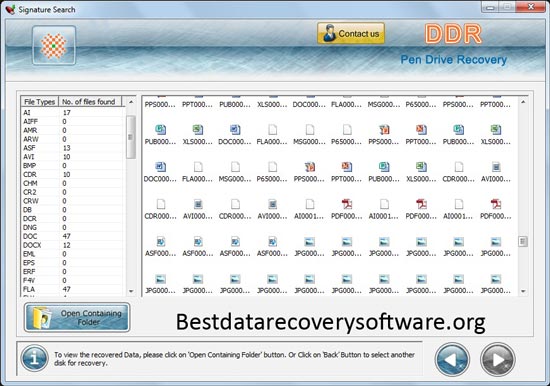The image size is (550, 386).
Task: Sort by No. of files found header
Action: tap(90, 102)
